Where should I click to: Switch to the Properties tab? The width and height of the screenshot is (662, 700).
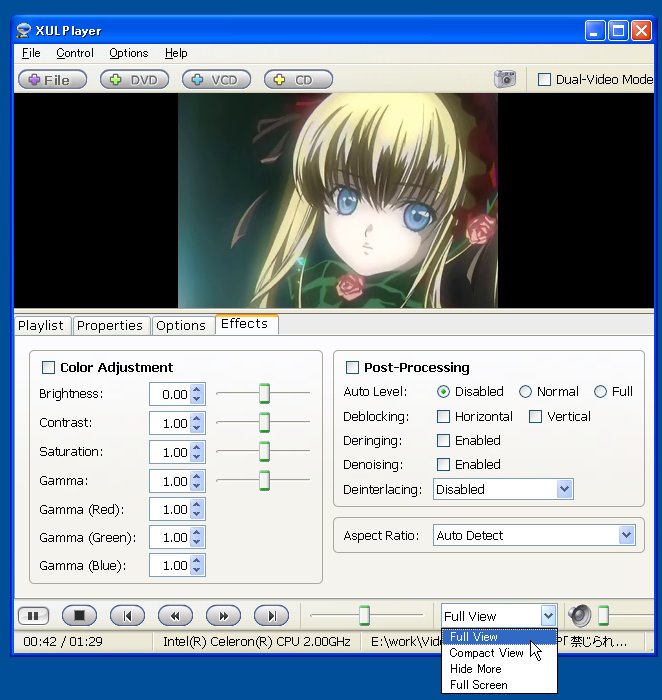coord(110,325)
